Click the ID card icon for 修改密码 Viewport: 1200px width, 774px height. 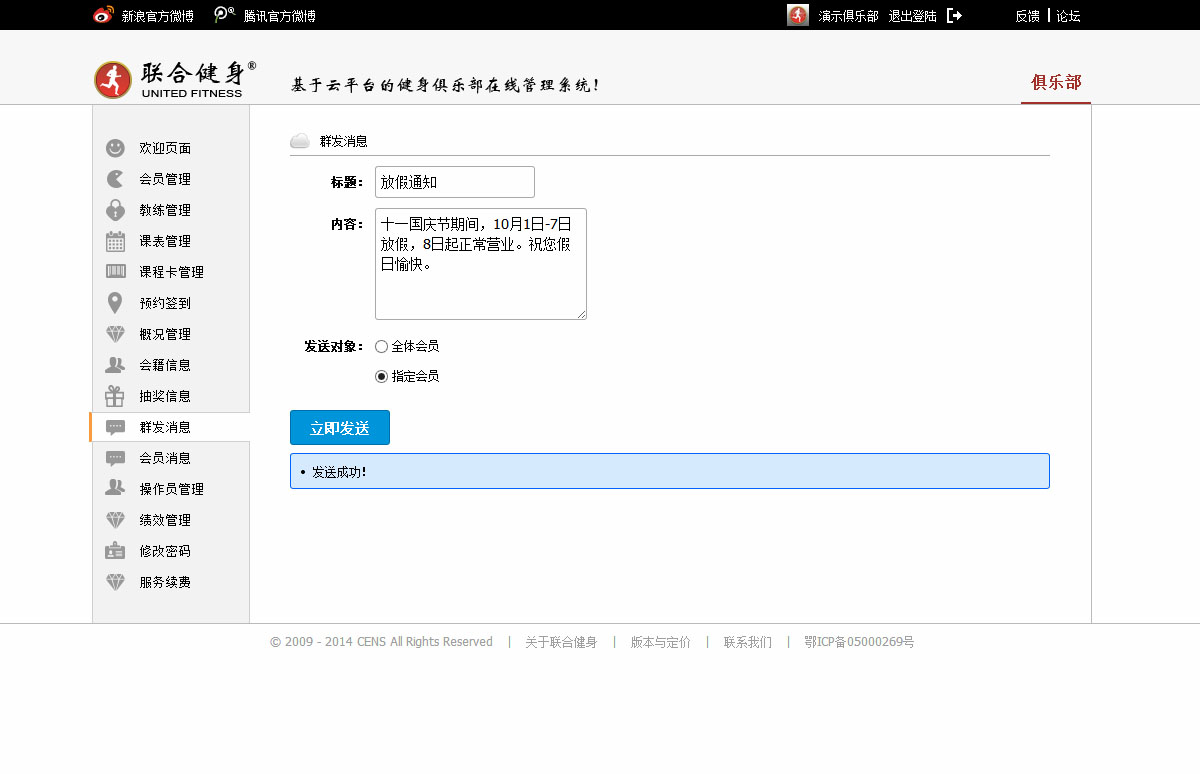pyautogui.click(x=116, y=551)
